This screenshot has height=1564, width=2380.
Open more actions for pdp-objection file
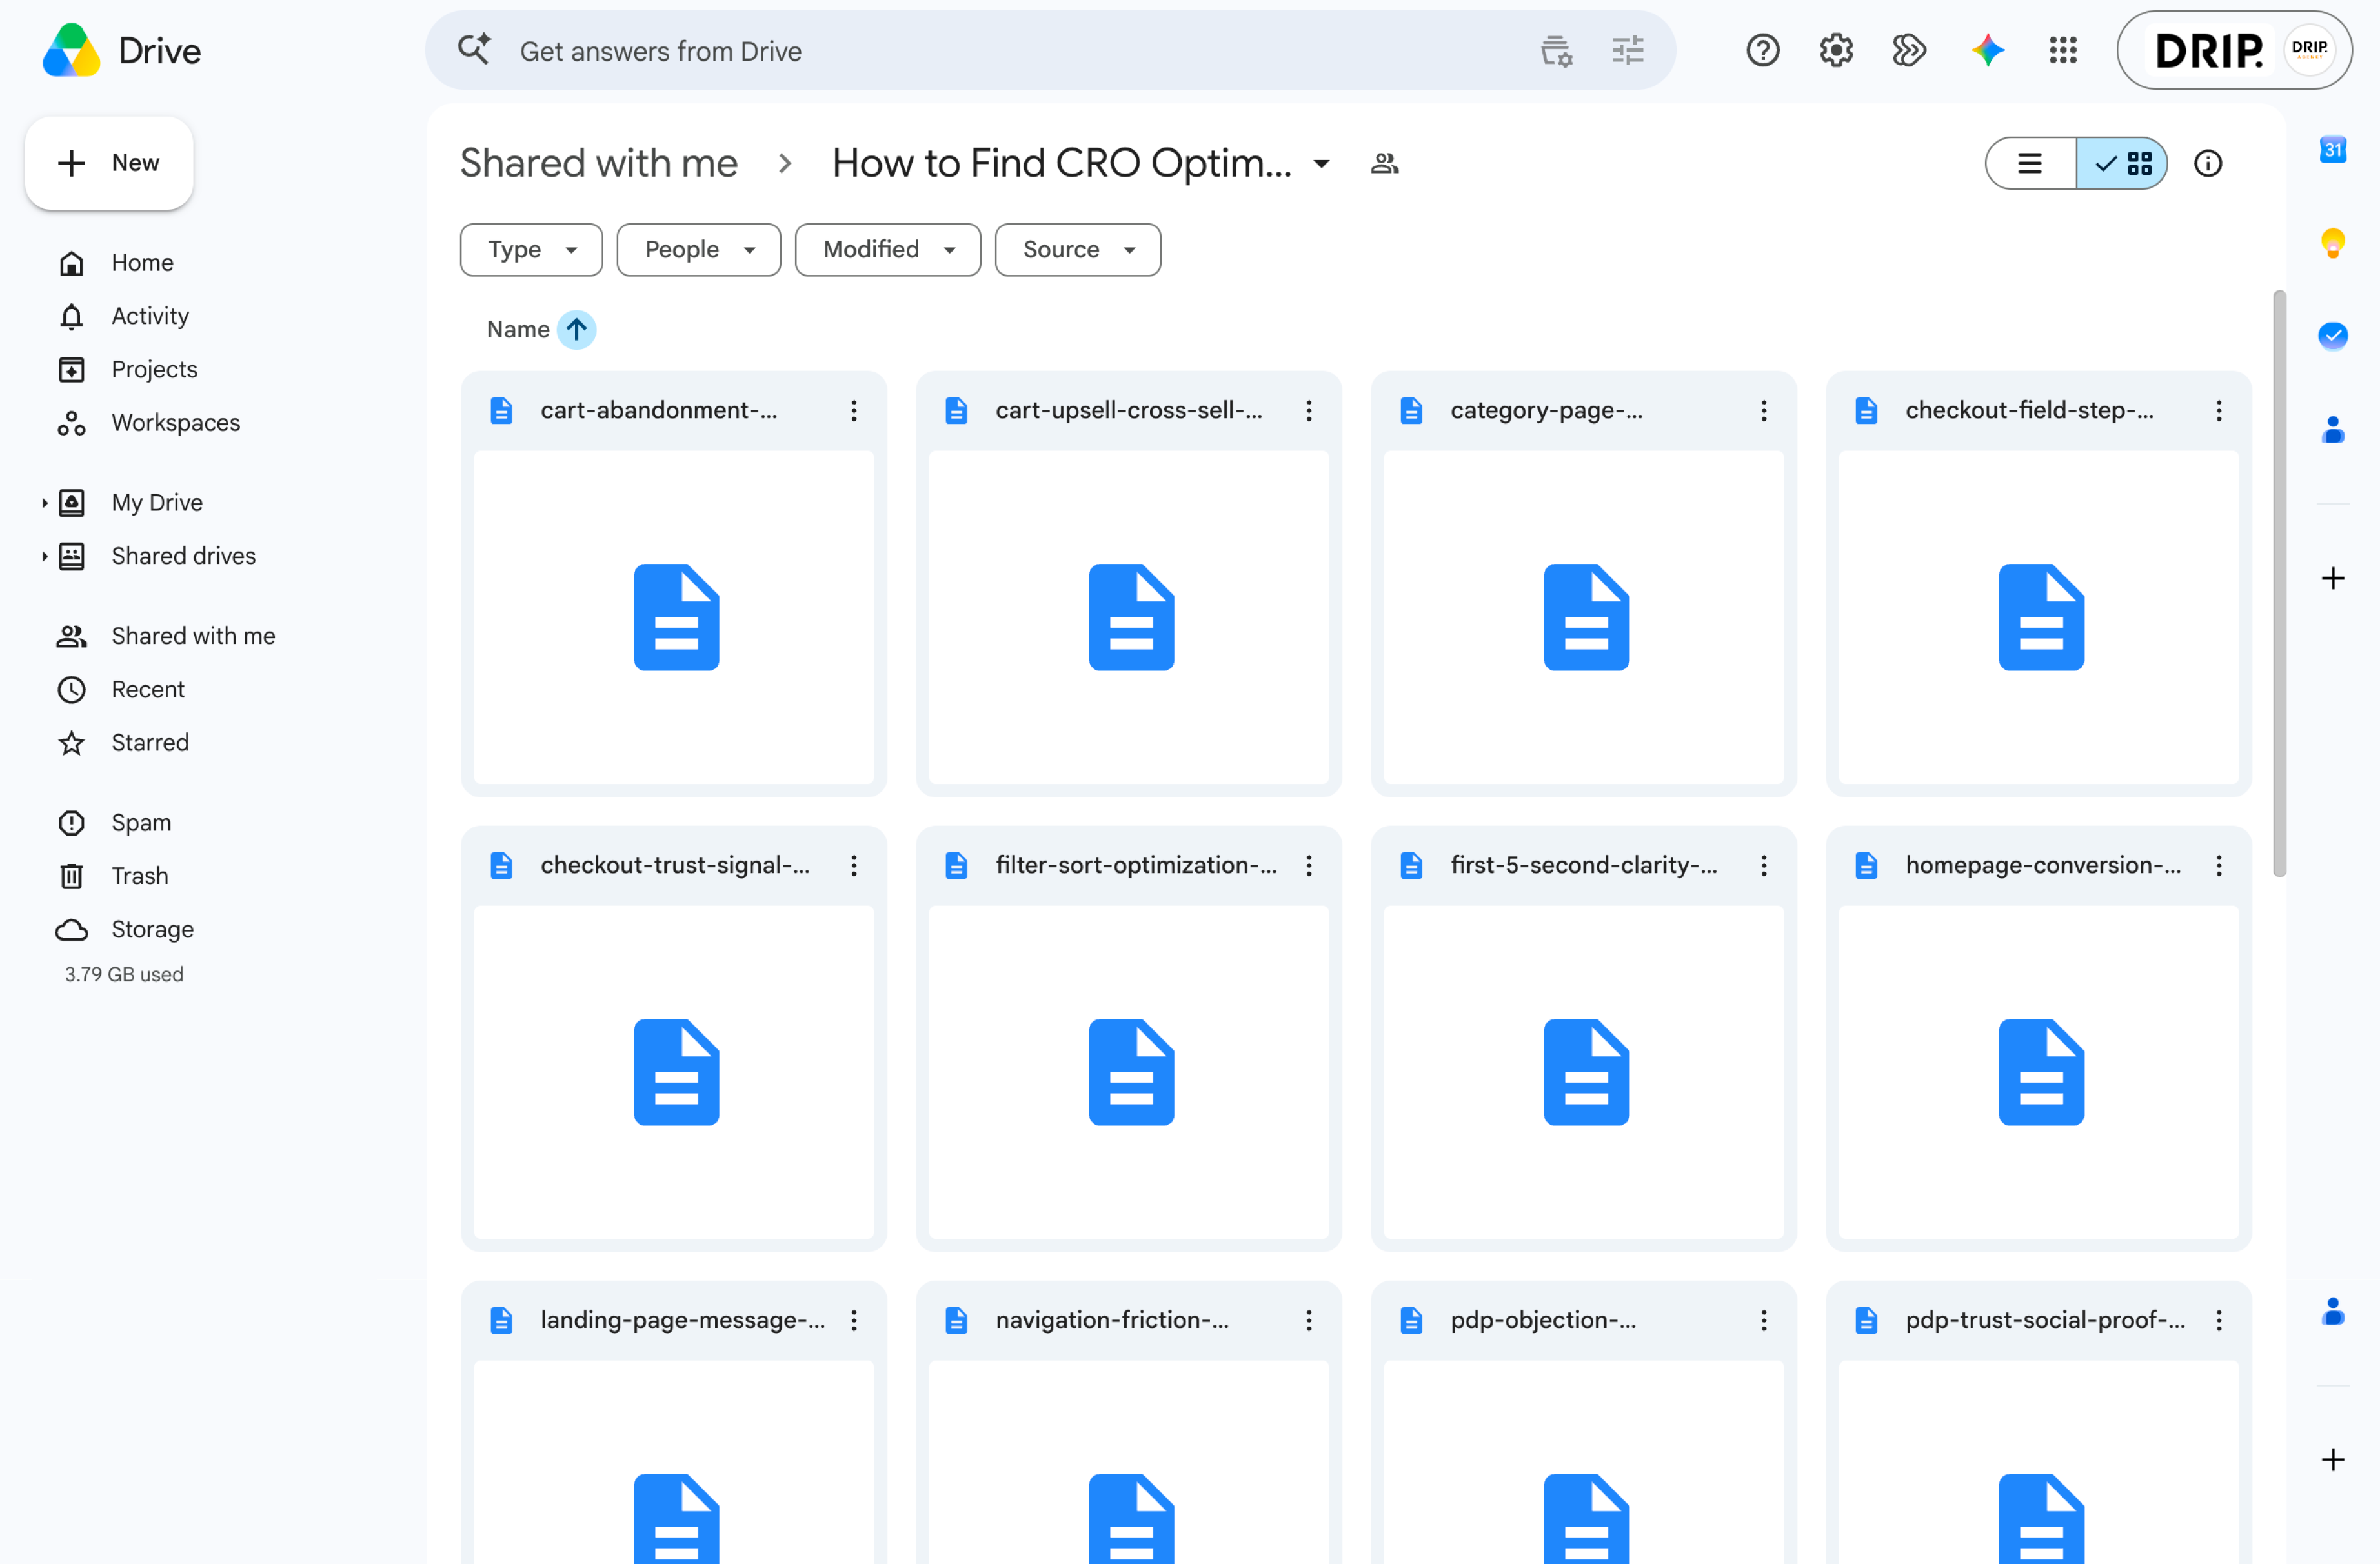click(1764, 1320)
